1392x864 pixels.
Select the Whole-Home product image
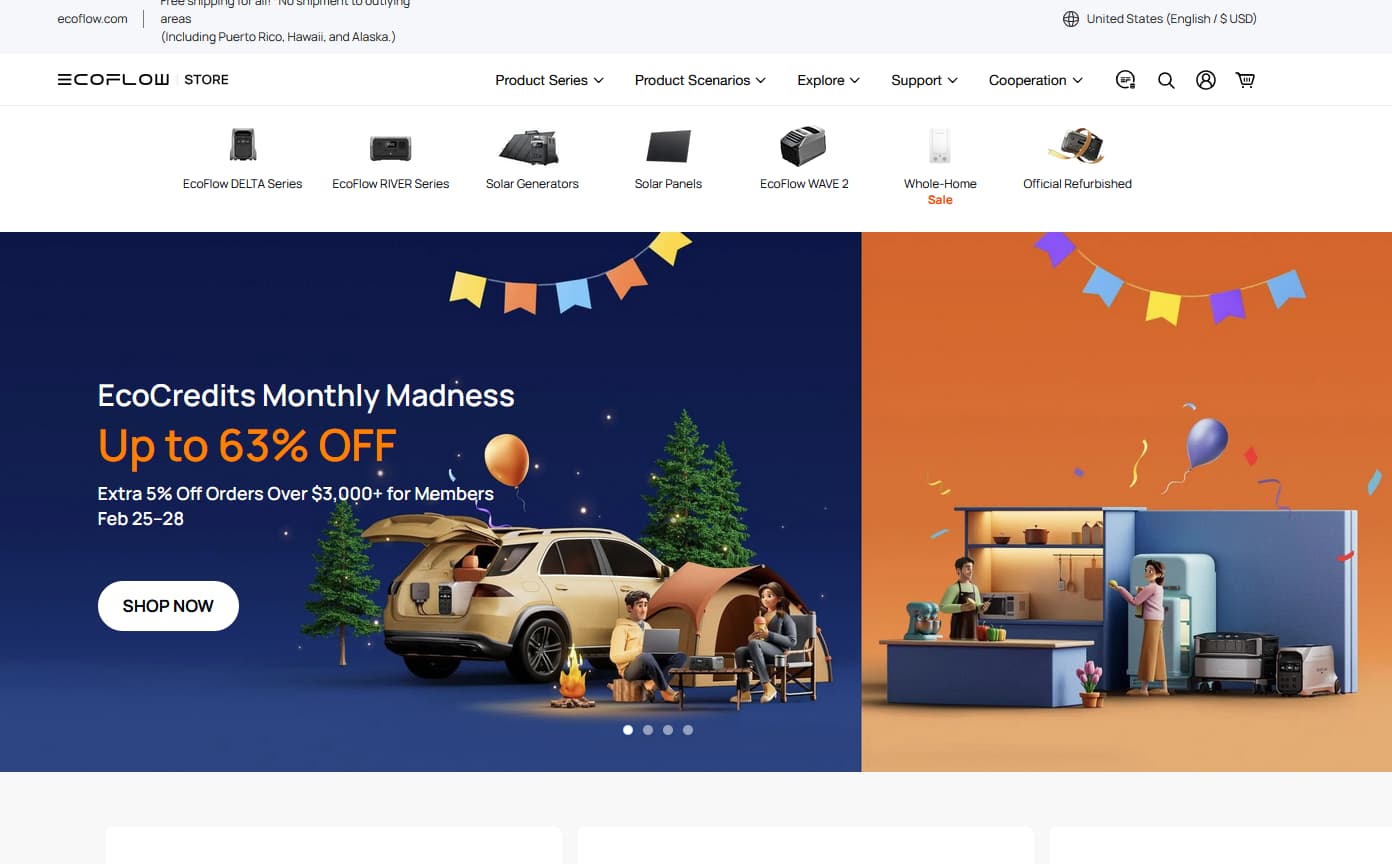point(940,146)
